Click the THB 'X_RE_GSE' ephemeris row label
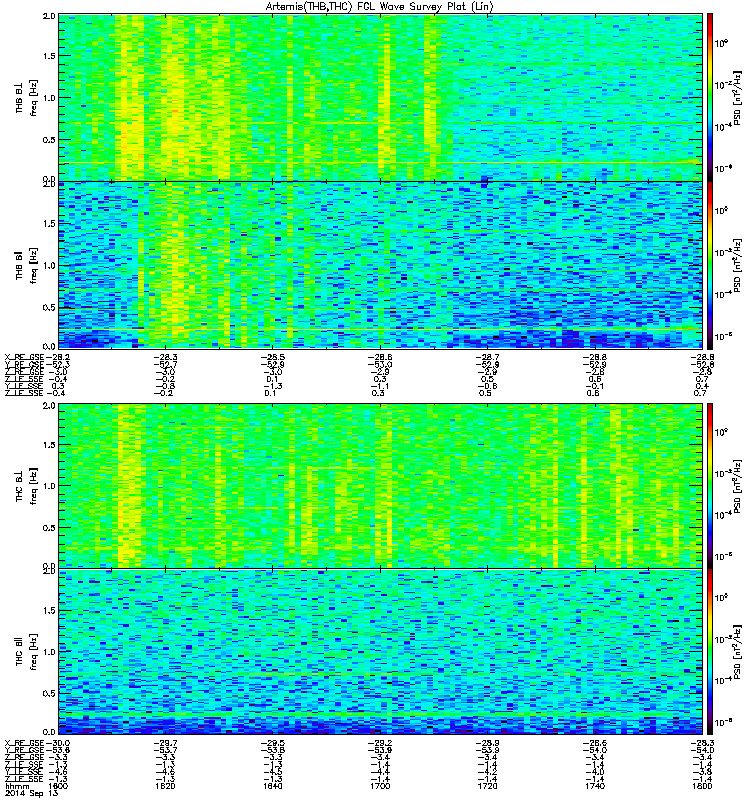This screenshot has height=800, width=750. (x=24, y=357)
